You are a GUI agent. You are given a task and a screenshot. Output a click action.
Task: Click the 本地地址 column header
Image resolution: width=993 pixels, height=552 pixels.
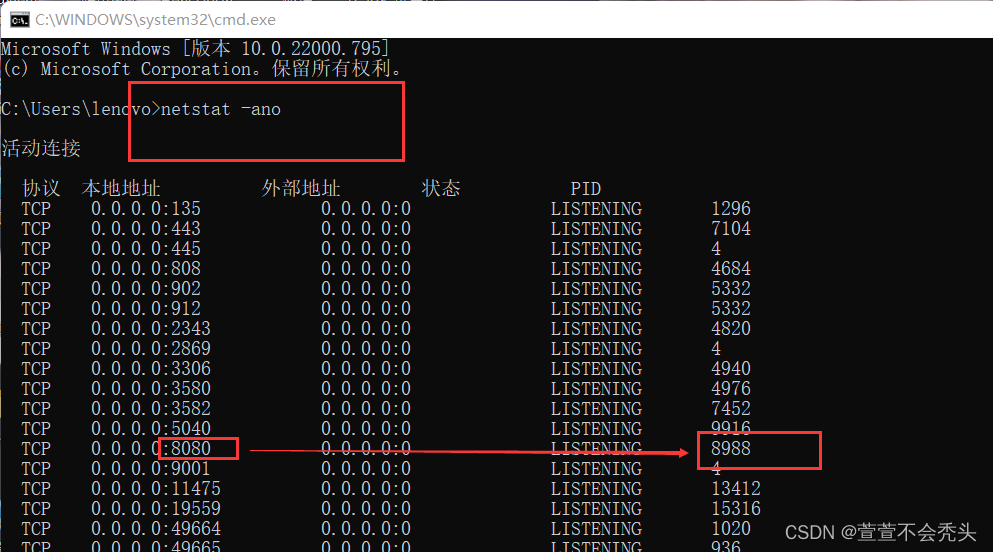121,189
